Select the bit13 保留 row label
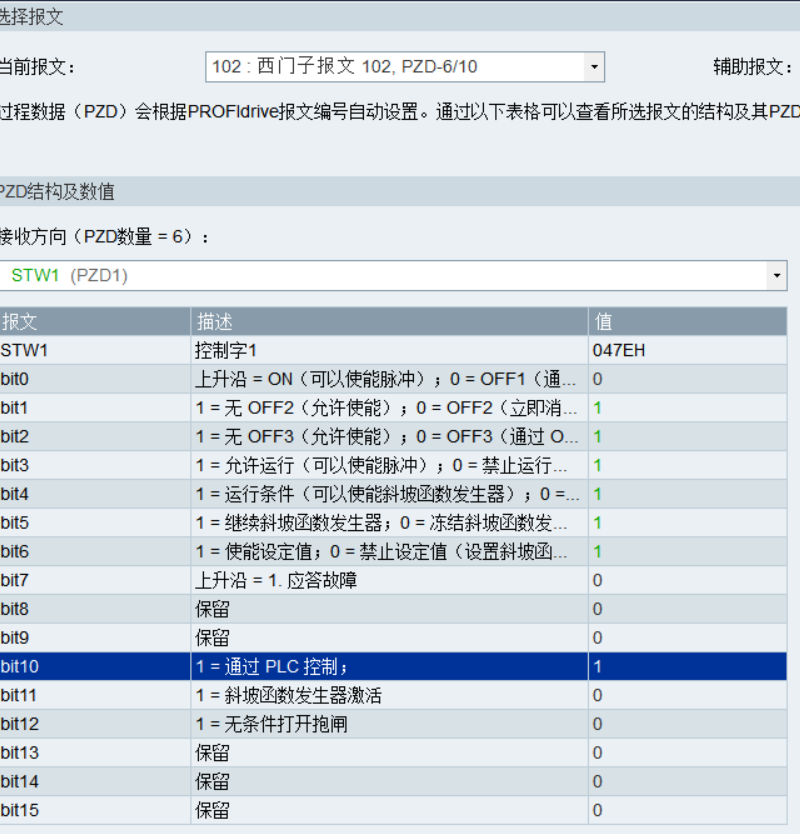800x834 pixels. coord(95,753)
